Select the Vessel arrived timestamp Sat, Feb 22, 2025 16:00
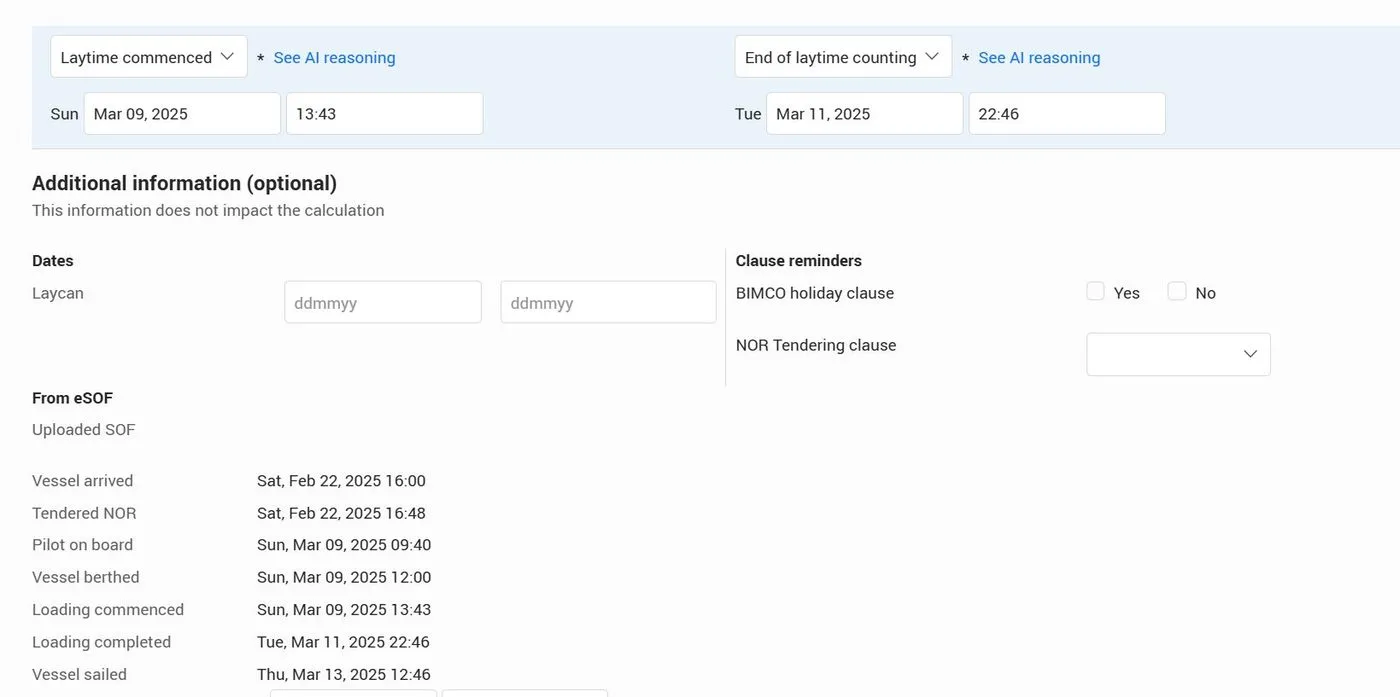1400x697 pixels. coord(341,481)
